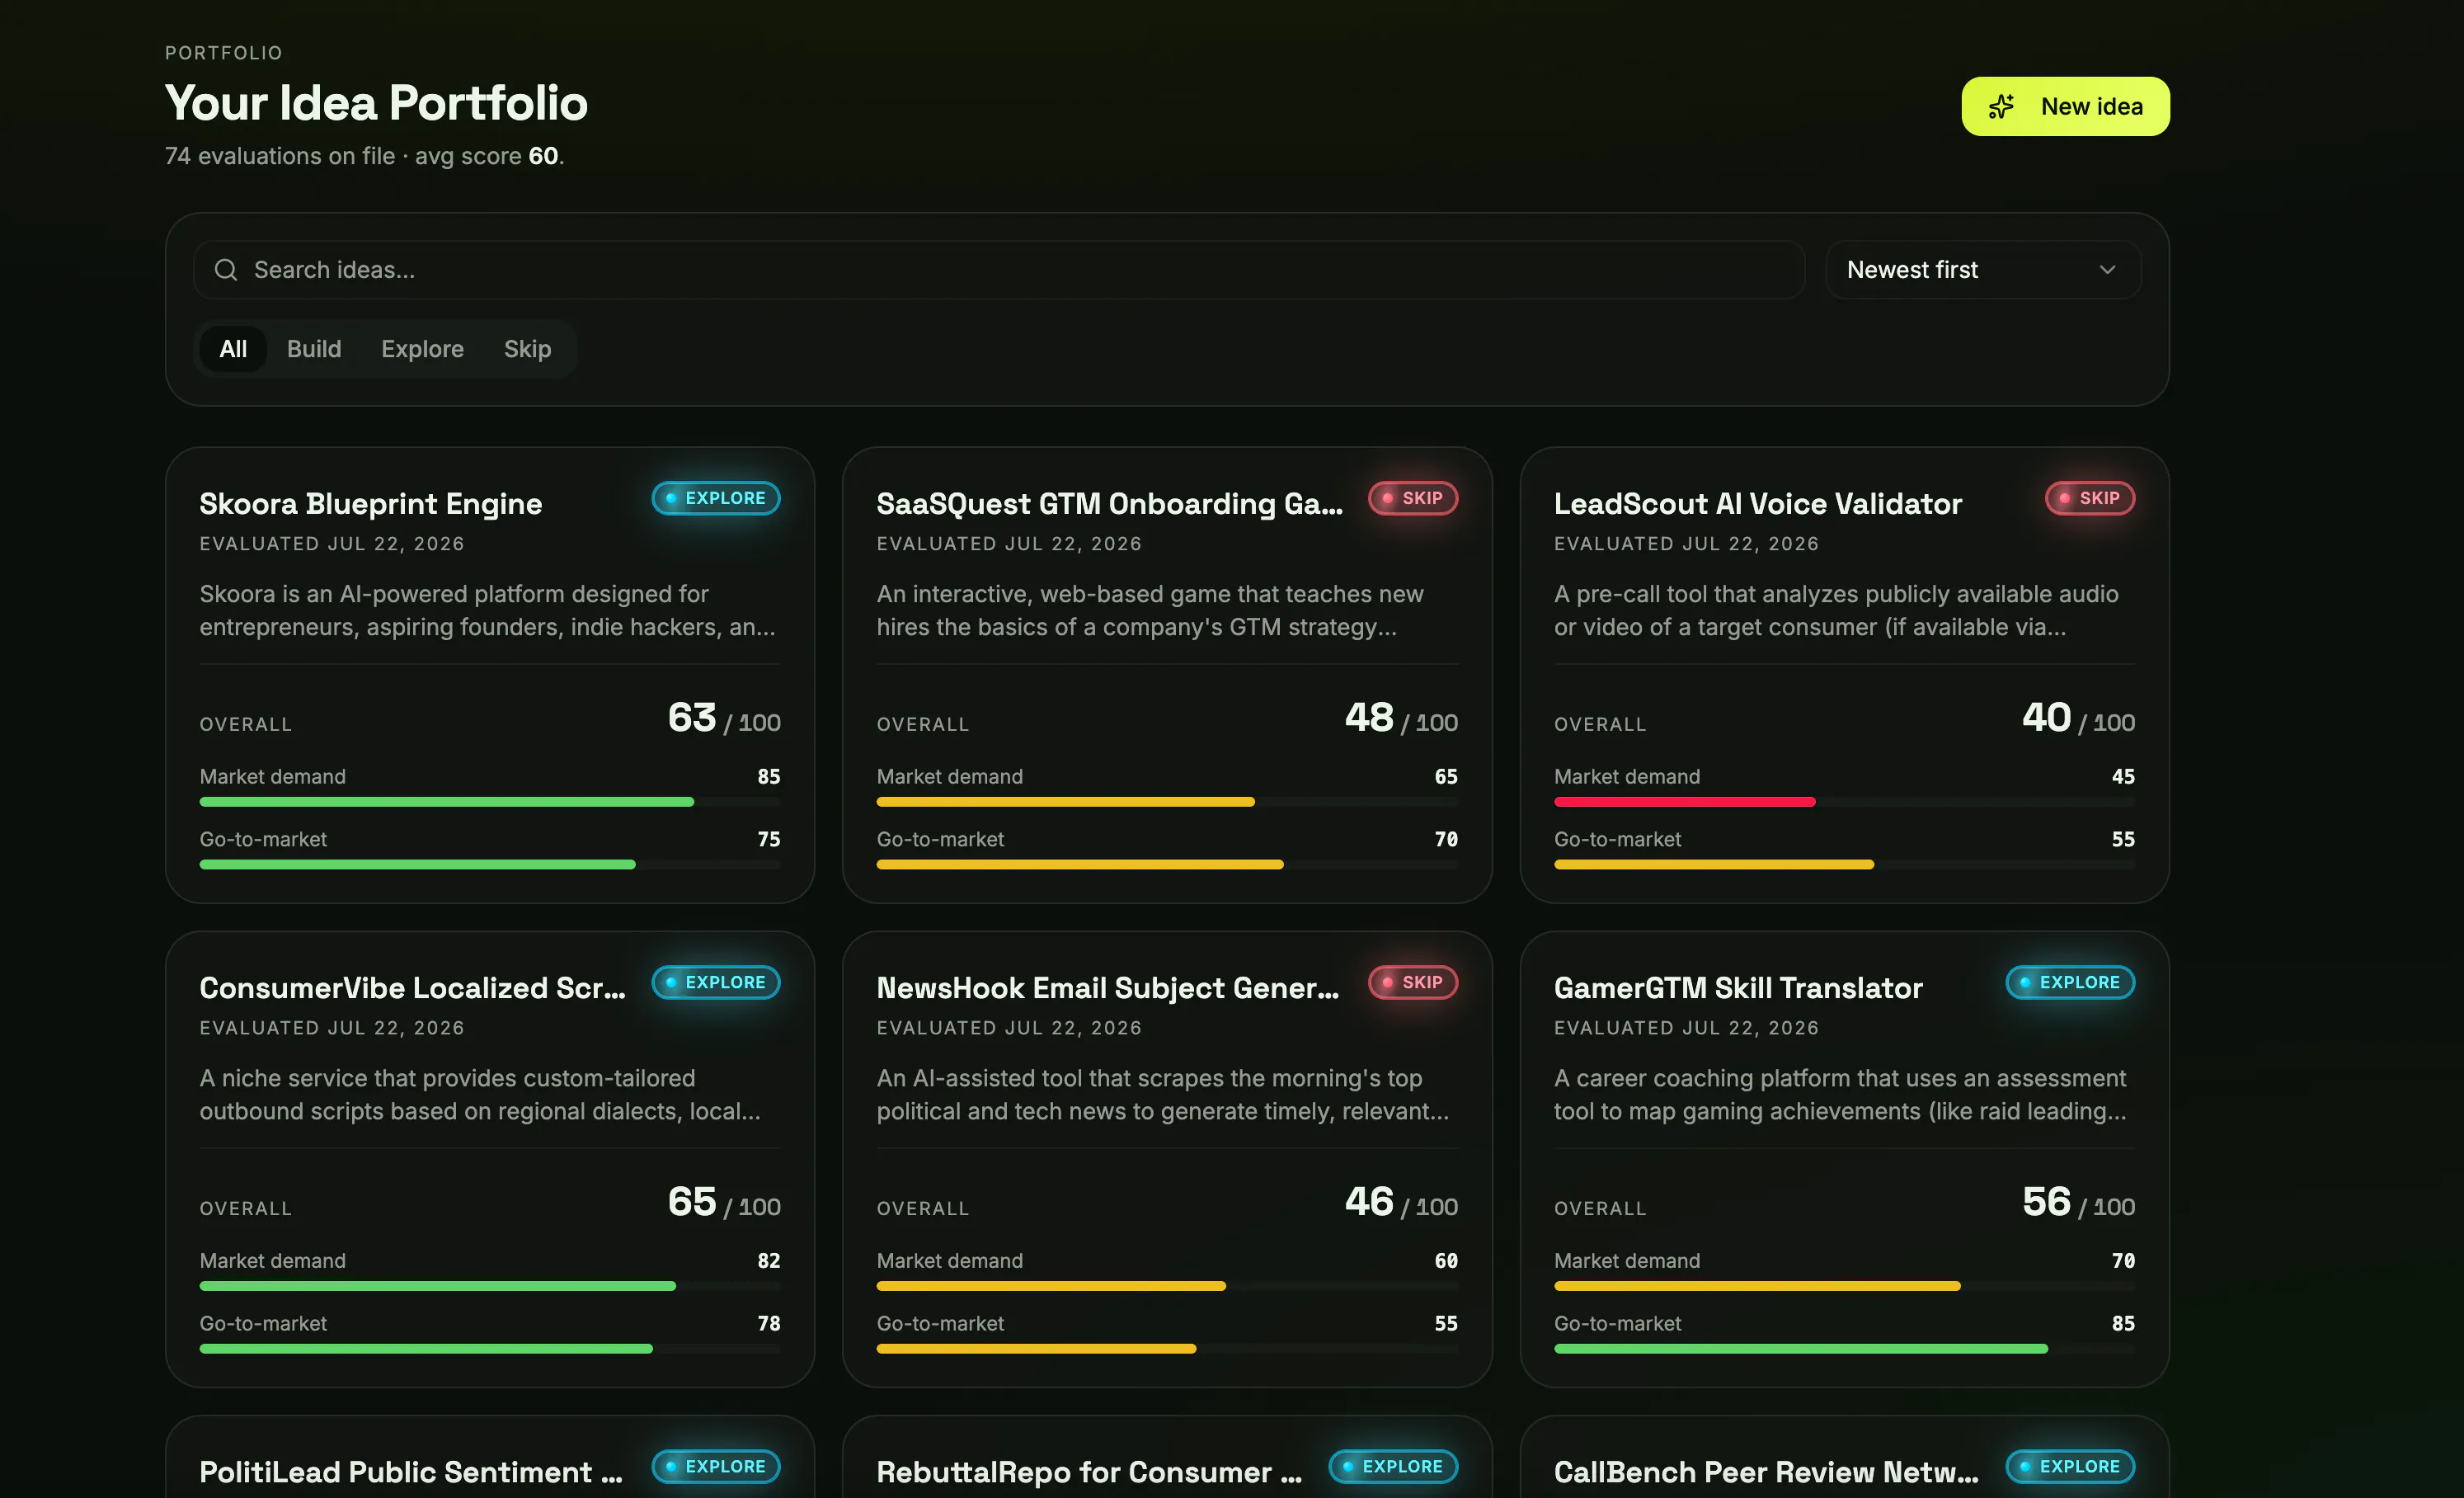The image size is (2464, 1498).
Task: Open the SaaSQuest GTM Onboarding card title
Action: 1110,503
